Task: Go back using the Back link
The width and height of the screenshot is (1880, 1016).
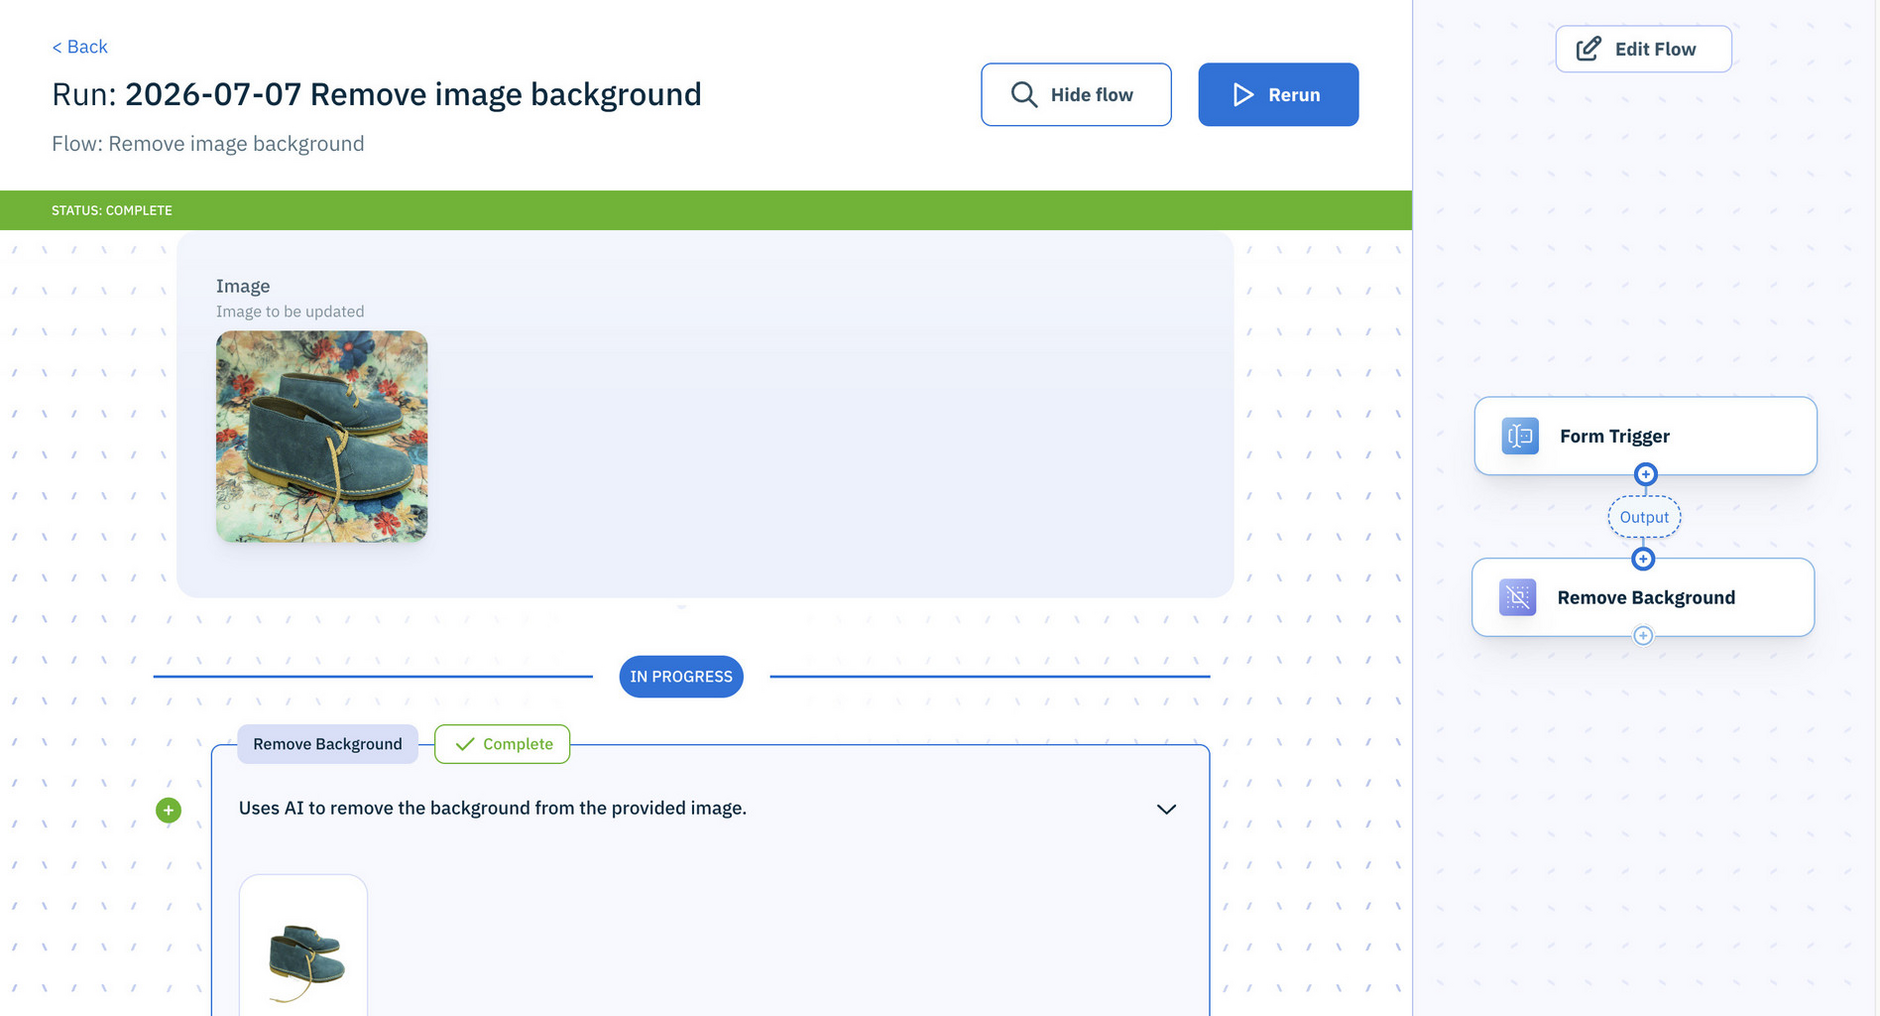Action: coord(79,47)
